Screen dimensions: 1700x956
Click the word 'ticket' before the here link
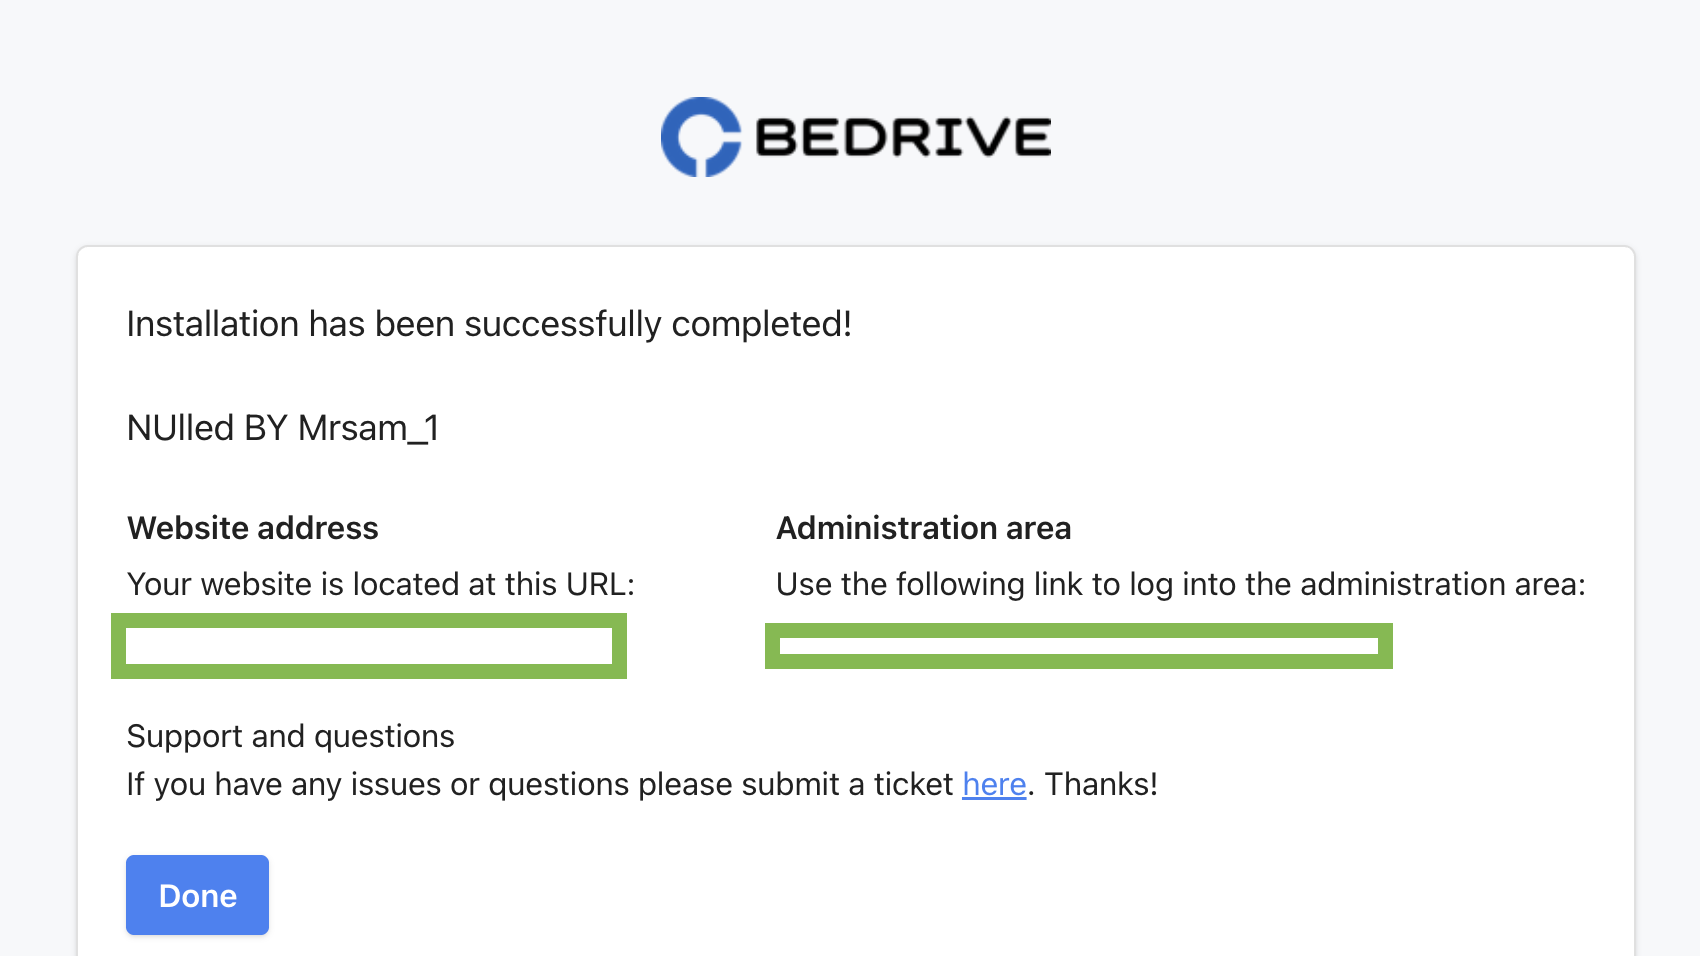[x=913, y=784]
